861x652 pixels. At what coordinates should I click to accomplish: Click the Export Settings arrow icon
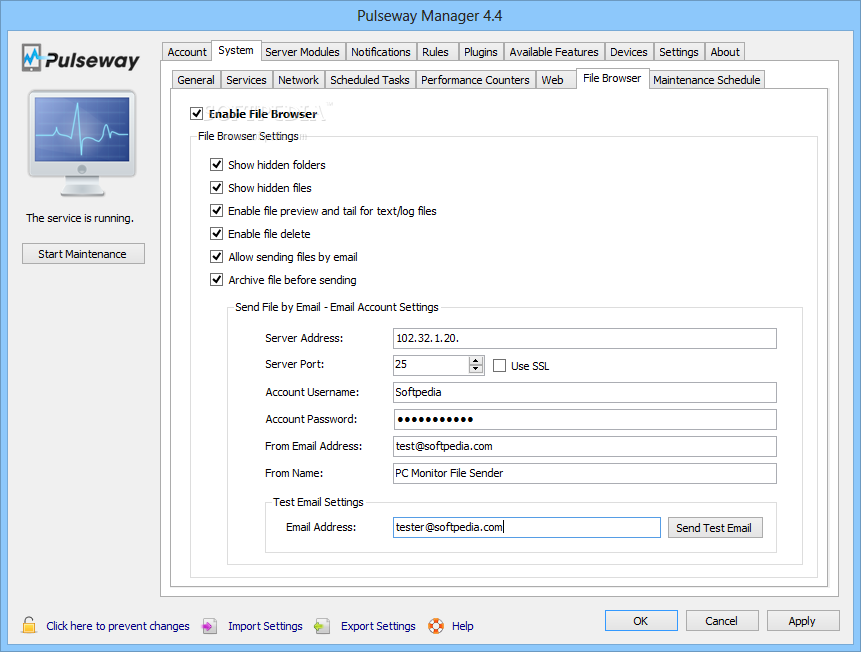322,626
